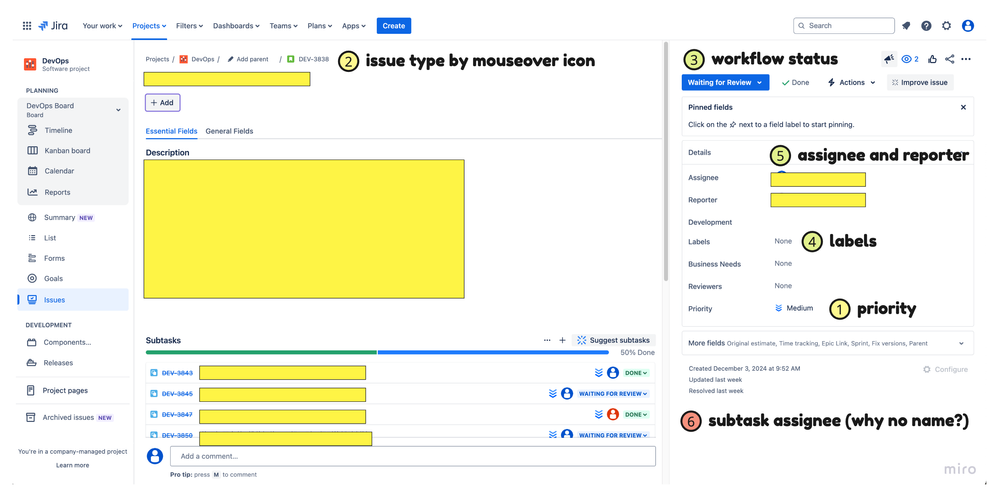999x497 pixels.
Task: Open the Apps dropdown menu
Action: click(354, 26)
